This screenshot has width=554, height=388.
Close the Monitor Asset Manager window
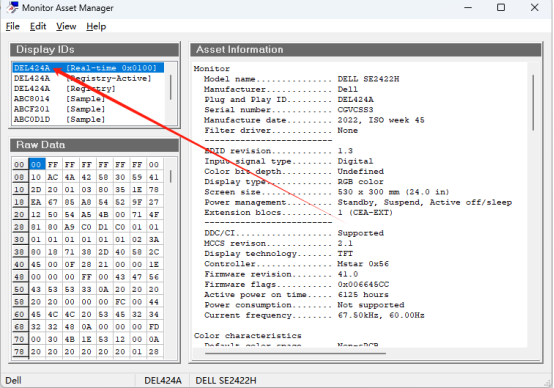[x=535, y=7]
